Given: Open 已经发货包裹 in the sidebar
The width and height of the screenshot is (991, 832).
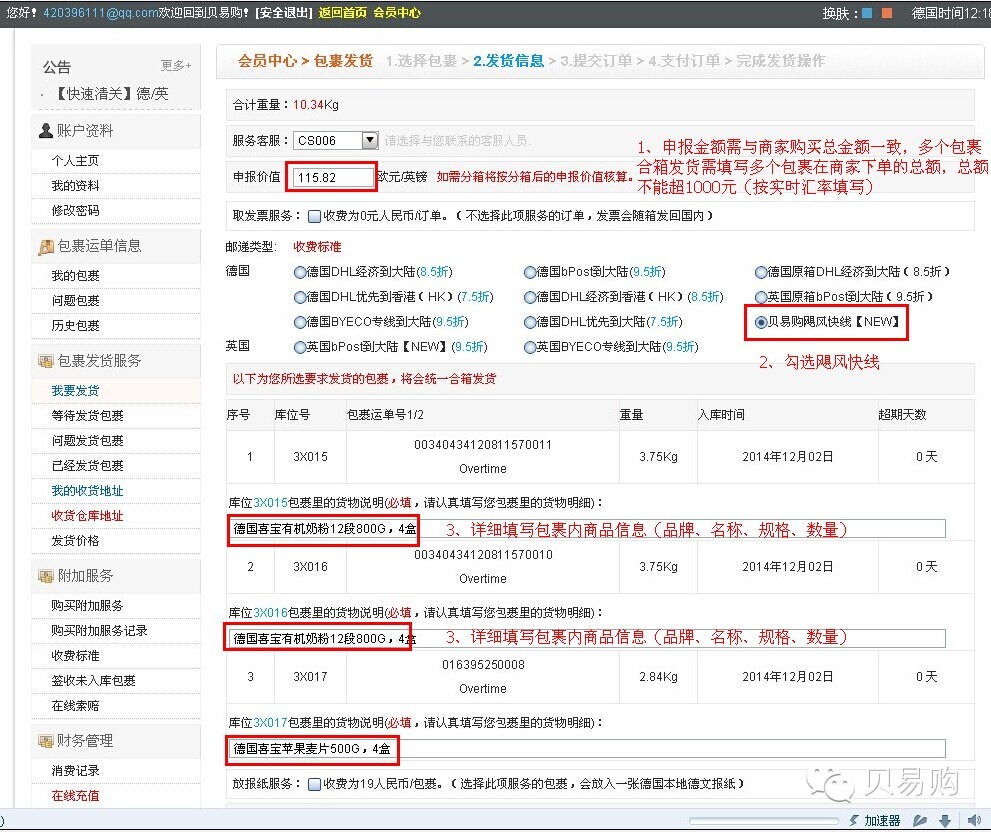Looking at the screenshot, I should (87, 465).
